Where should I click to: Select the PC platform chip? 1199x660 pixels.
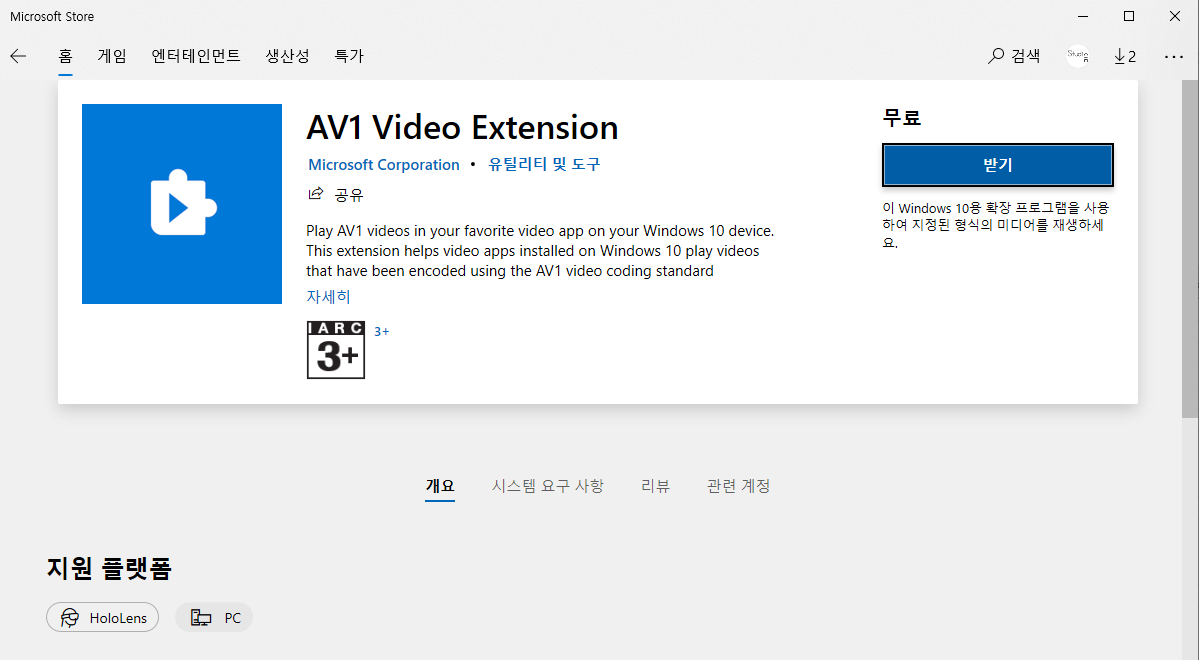(x=214, y=617)
